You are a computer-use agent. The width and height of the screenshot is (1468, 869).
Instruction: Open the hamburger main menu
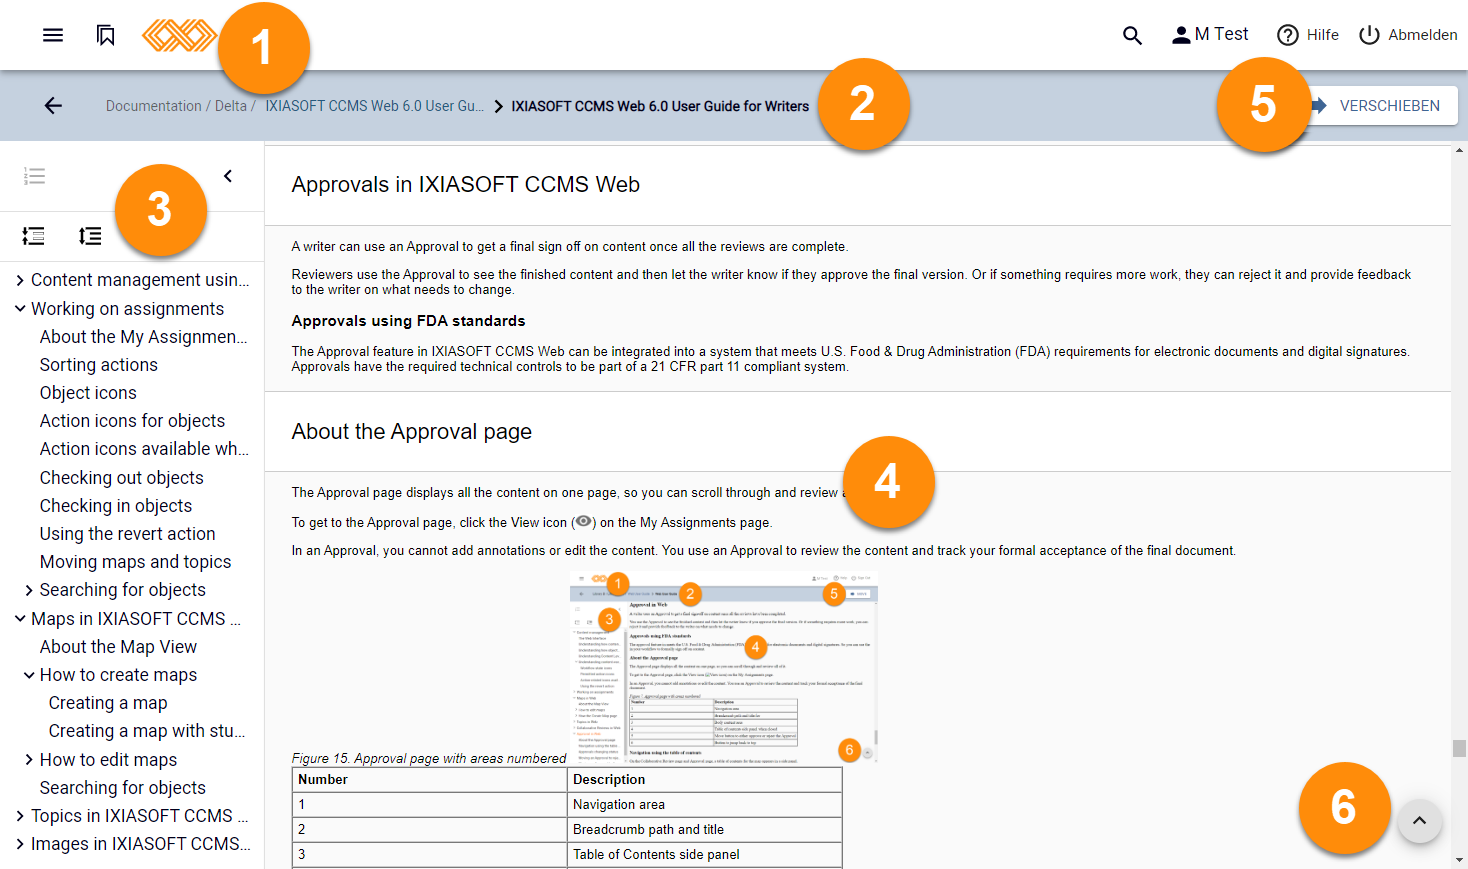(x=53, y=35)
